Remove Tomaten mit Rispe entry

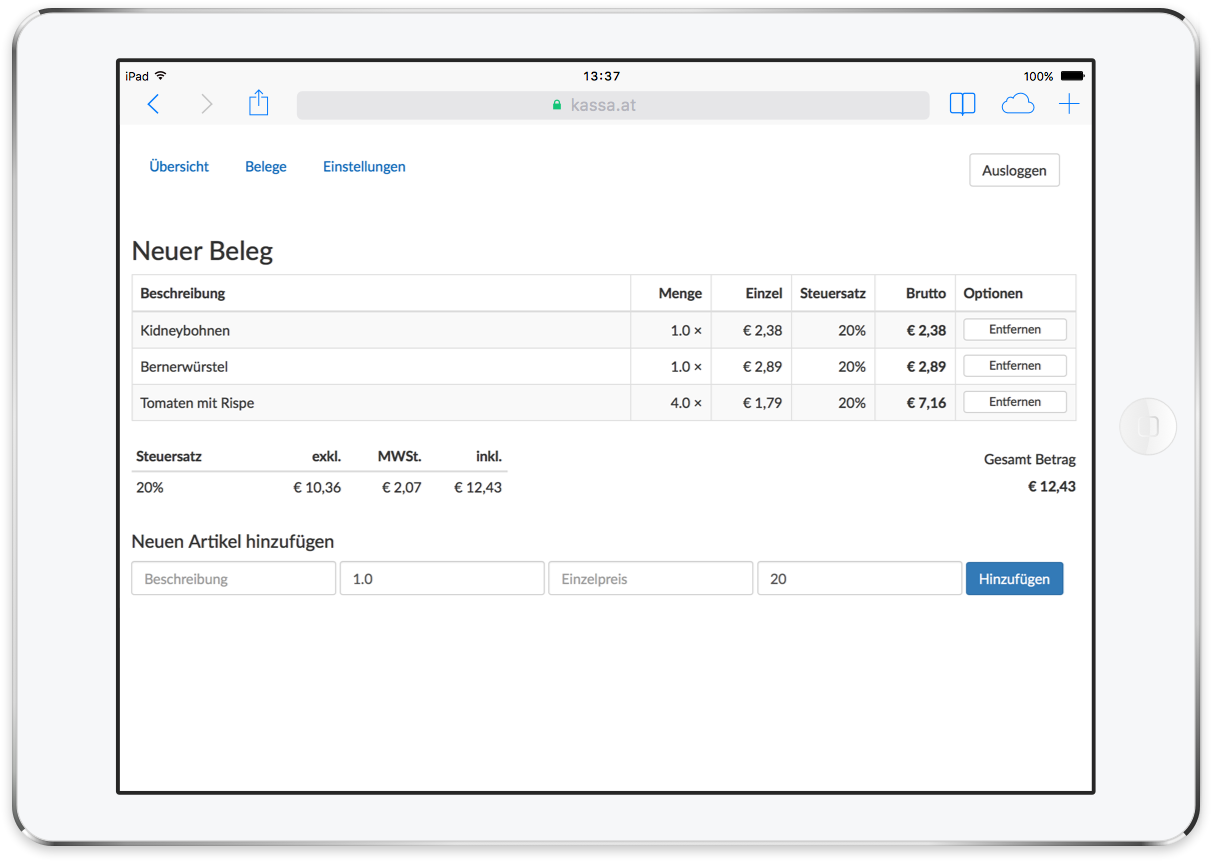pos(1014,402)
